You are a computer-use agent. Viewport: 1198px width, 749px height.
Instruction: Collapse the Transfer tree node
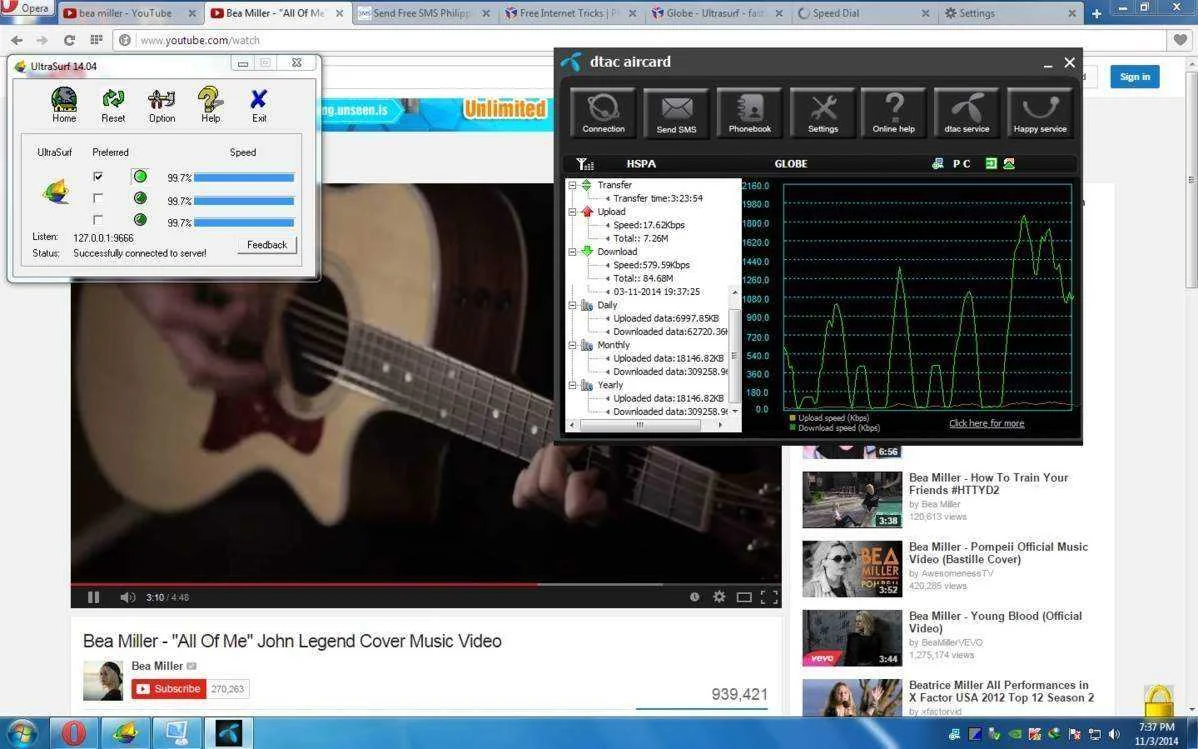572,186
